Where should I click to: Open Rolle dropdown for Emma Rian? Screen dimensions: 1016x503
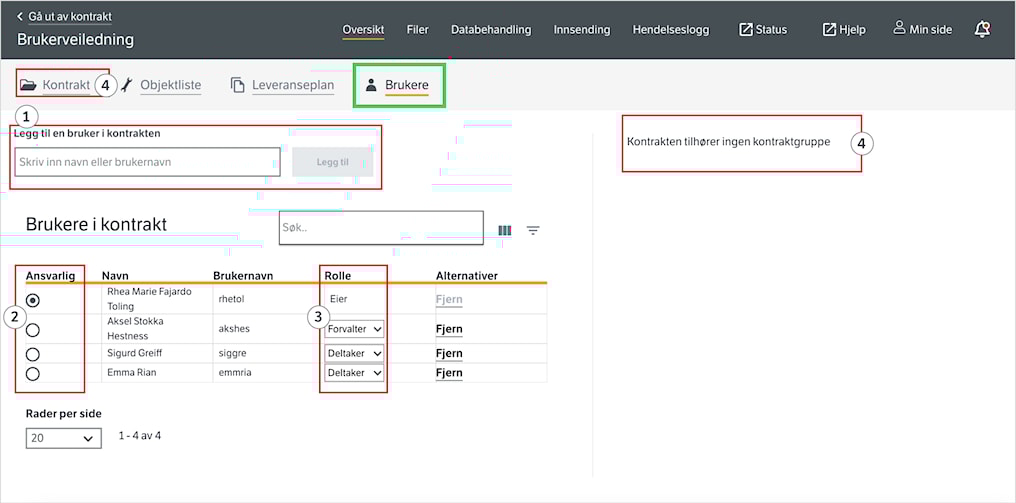(x=354, y=373)
